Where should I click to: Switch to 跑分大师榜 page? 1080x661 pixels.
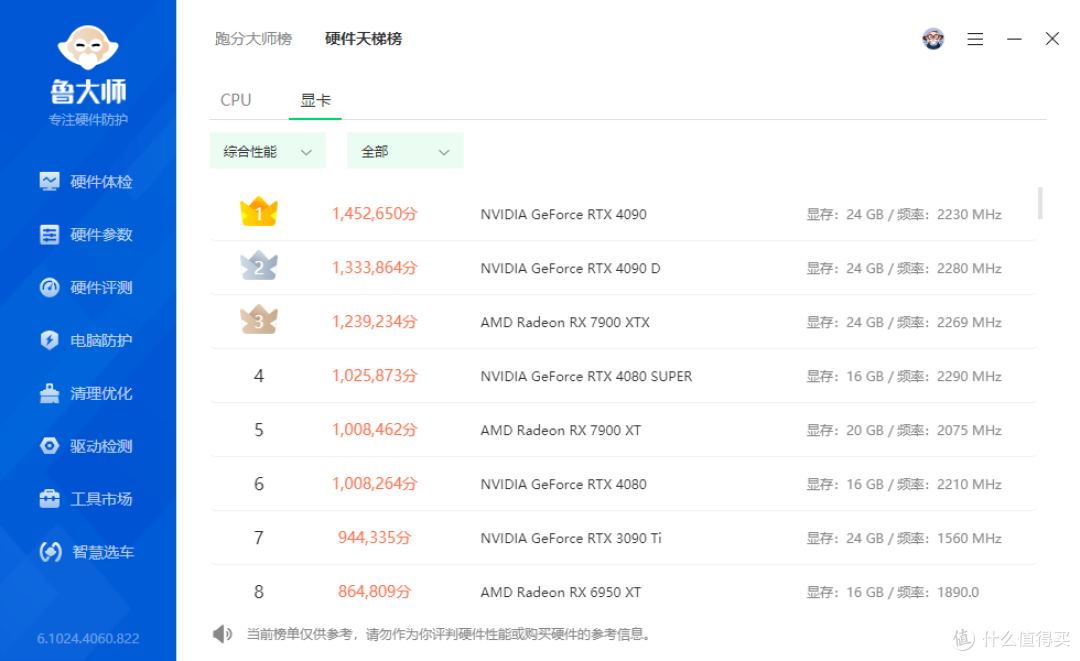click(253, 39)
